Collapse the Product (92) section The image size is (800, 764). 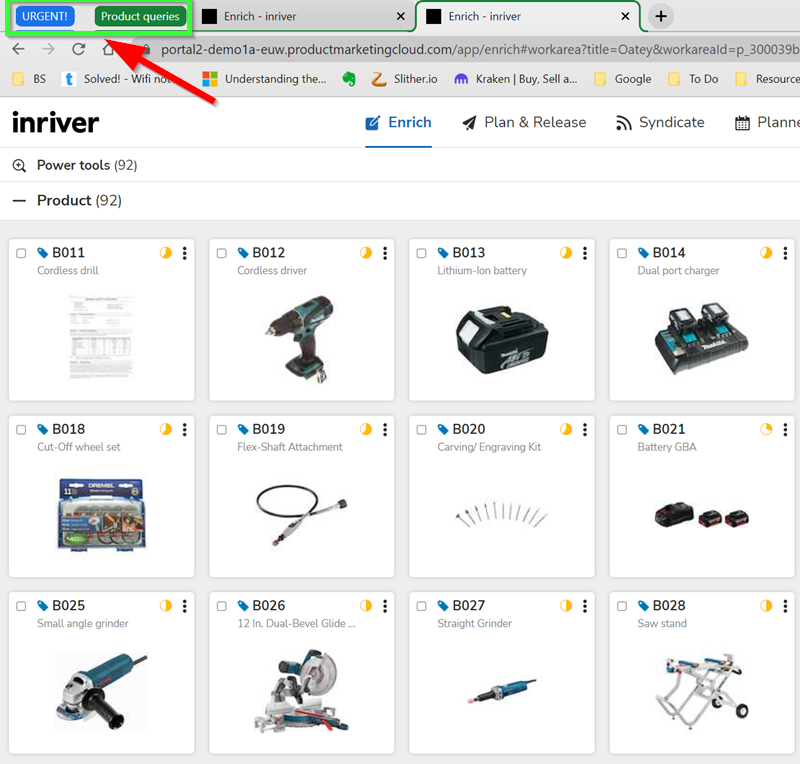click(x=19, y=201)
